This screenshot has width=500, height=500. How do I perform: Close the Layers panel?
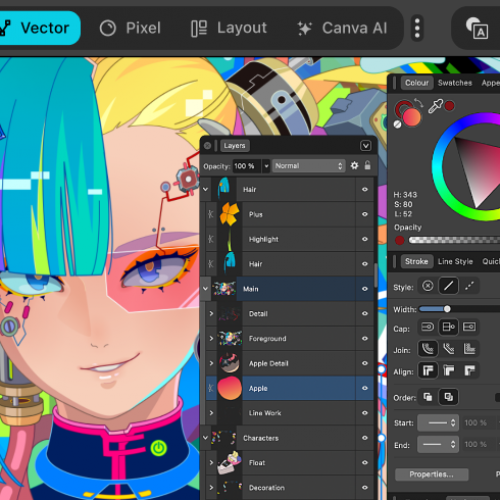[x=207, y=146]
